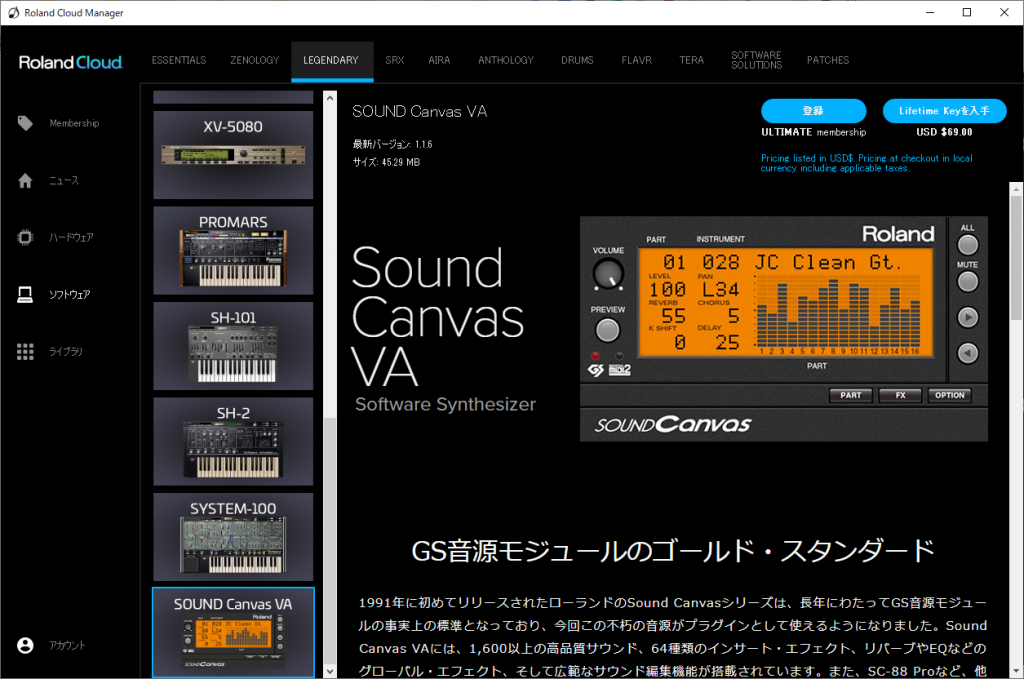The height and width of the screenshot is (679, 1024).
Task: Go to the SOFTWARE SOLUTIONS tab
Action: click(x=756, y=60)
